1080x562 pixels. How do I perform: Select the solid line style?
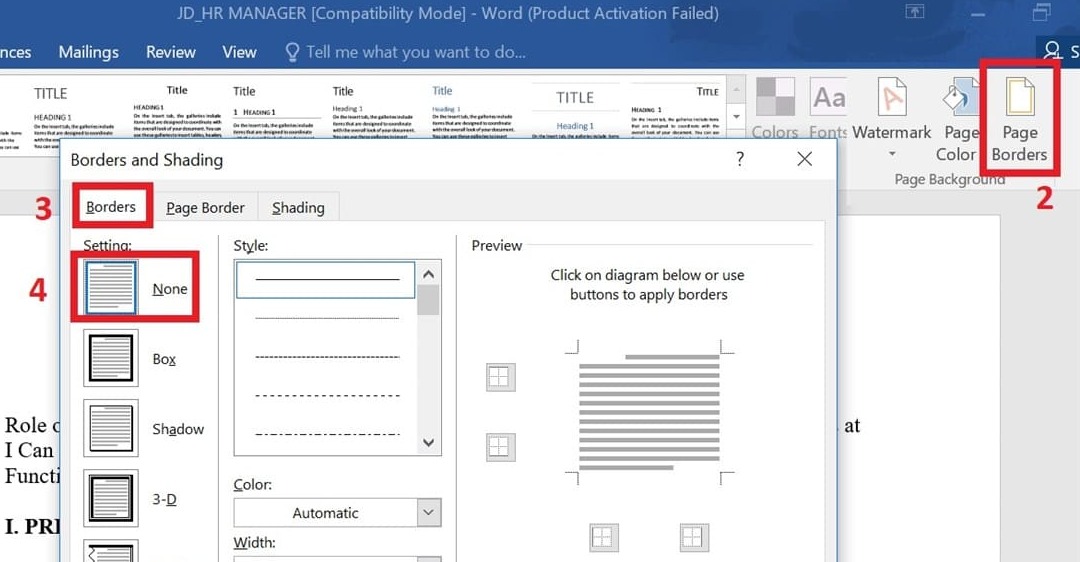[x=326, y=279]
